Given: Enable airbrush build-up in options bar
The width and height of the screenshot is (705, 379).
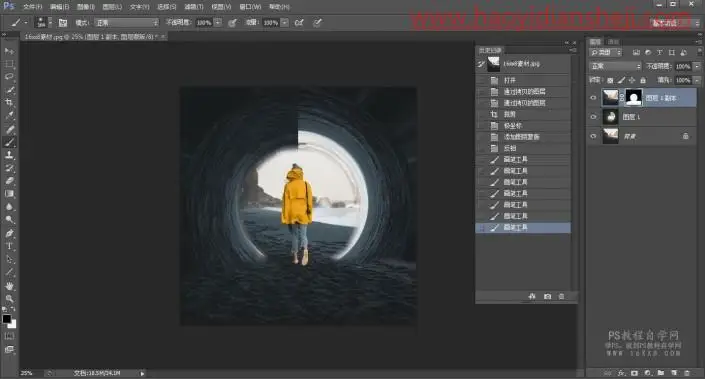Looking at the screenshot, I should coord(299,22).
